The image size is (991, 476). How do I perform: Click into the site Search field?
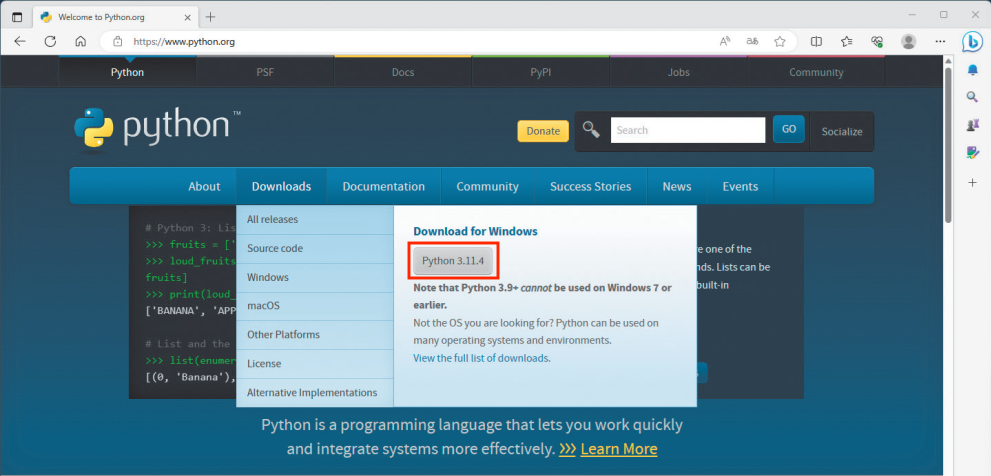coord(688,130)
